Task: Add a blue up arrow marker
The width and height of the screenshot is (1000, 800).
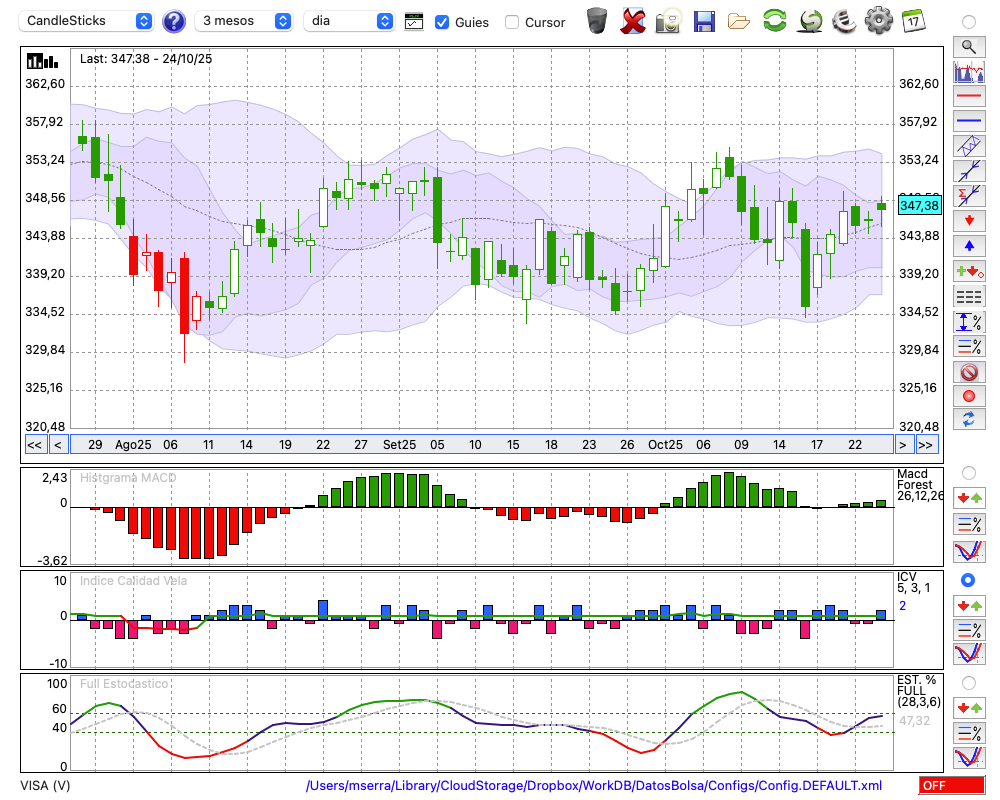Action: (969, 246)
